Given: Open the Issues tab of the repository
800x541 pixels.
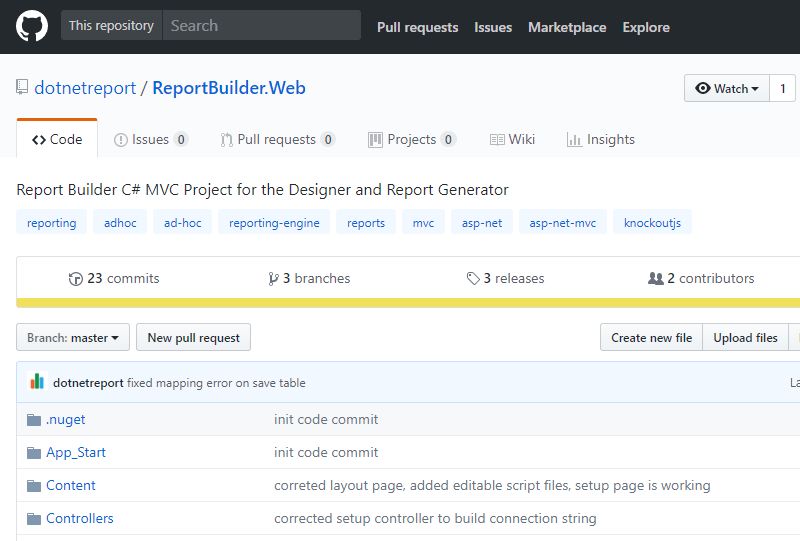Looking at the screenshot, I should click(151, 139).
